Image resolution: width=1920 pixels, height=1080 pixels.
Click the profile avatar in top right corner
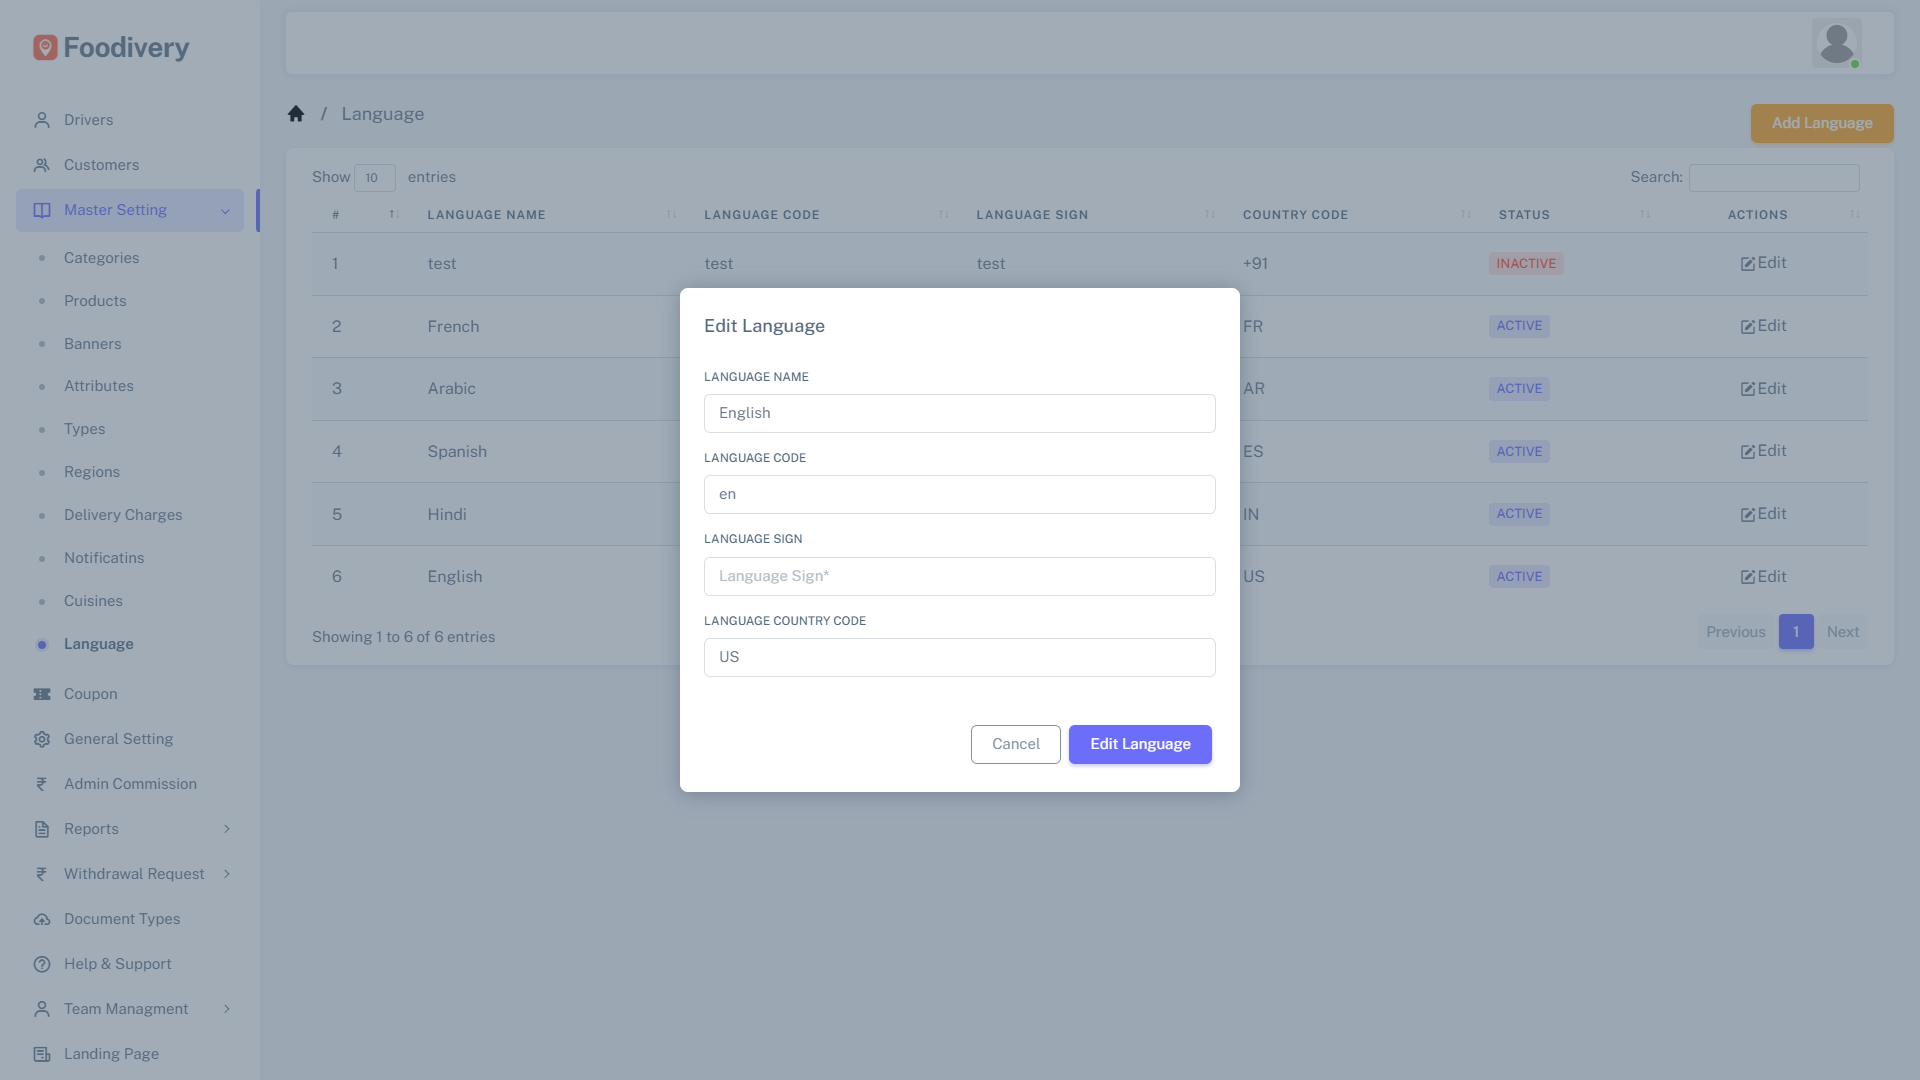(x=1837, y=42)
